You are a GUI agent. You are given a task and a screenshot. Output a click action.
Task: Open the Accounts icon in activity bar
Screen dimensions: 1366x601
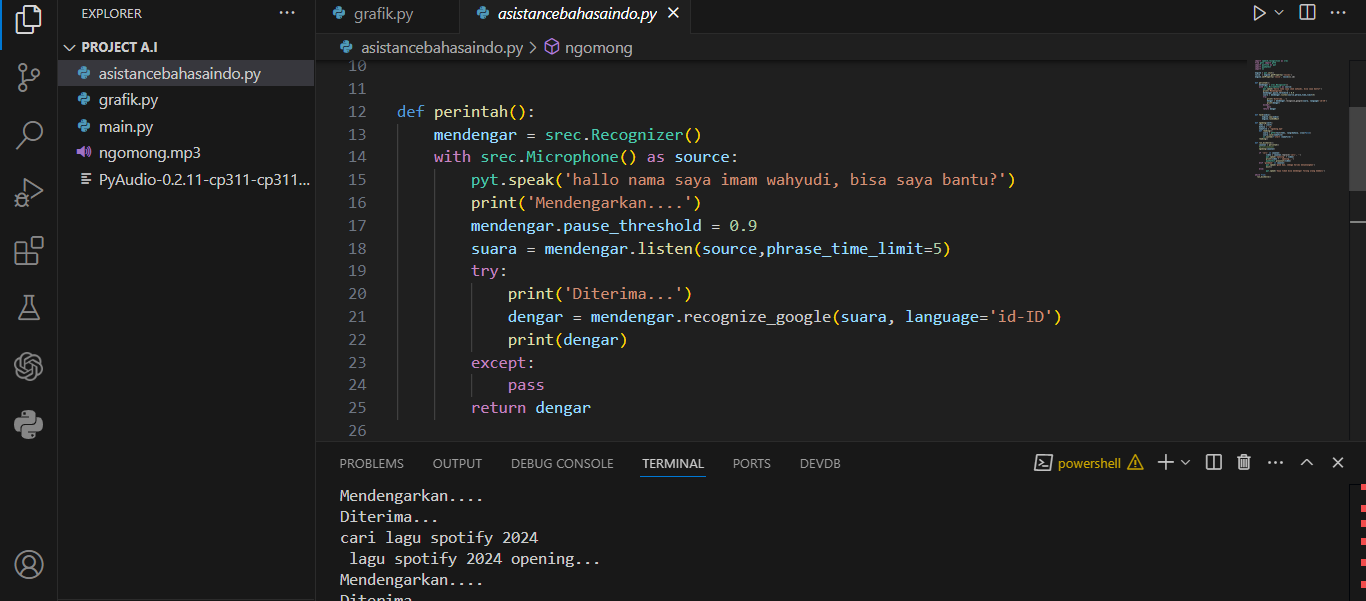coord(29,565)
